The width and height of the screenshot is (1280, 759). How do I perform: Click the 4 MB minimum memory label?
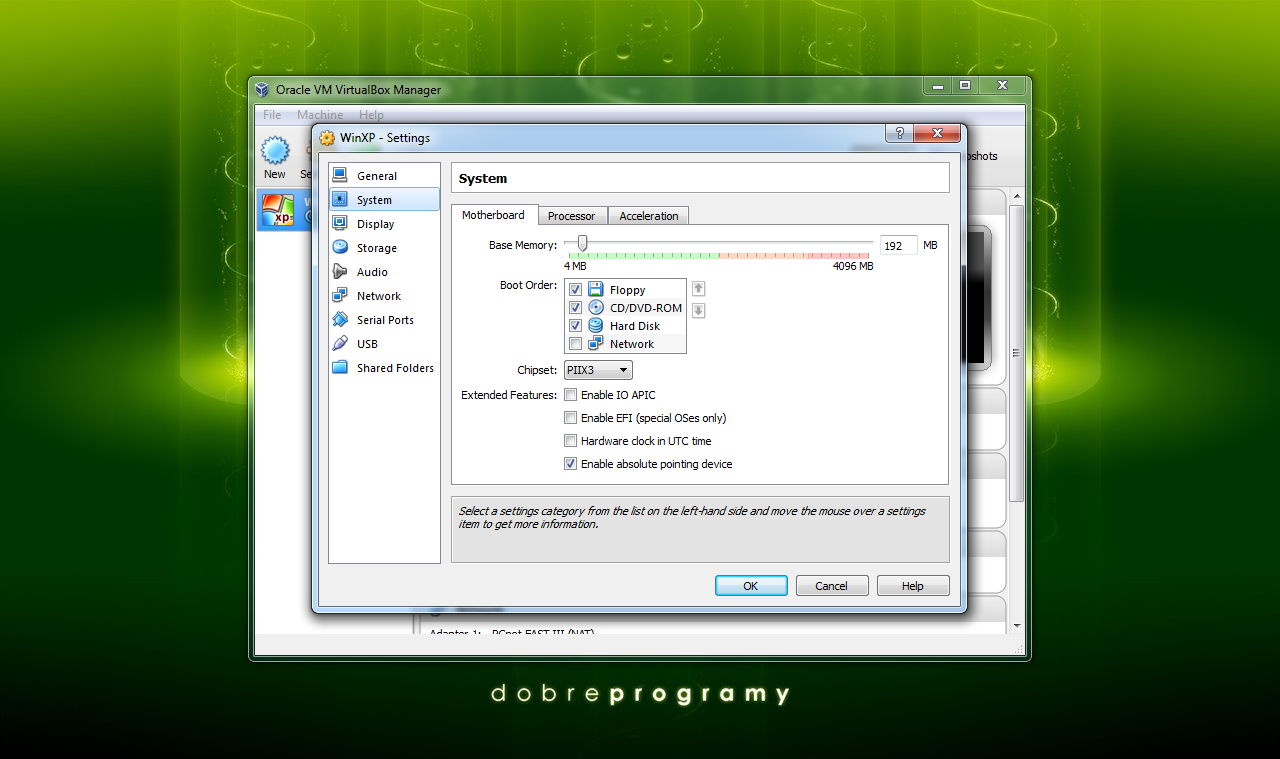[x=575, y=267]
